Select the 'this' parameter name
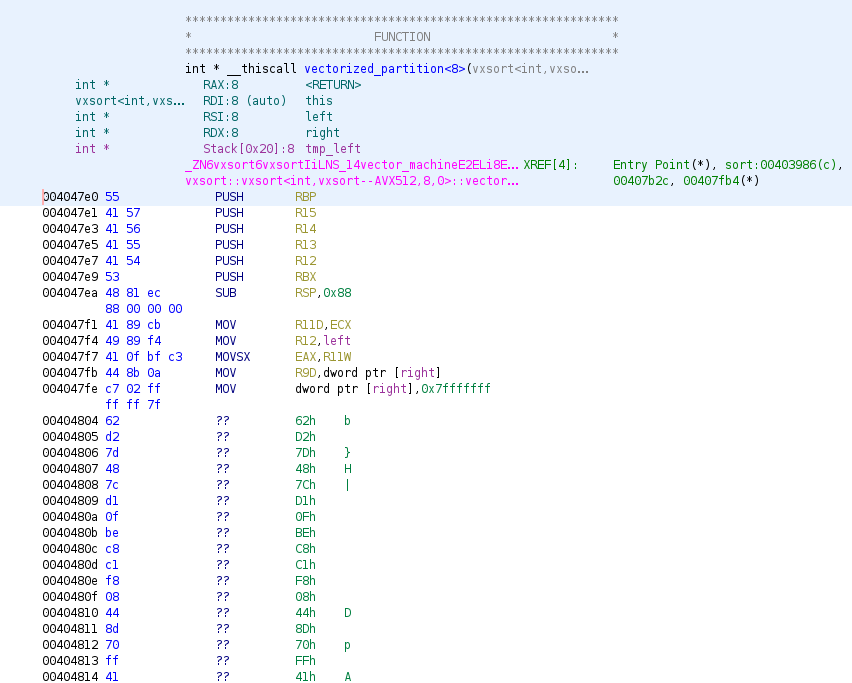 click(x=319, y=101)
